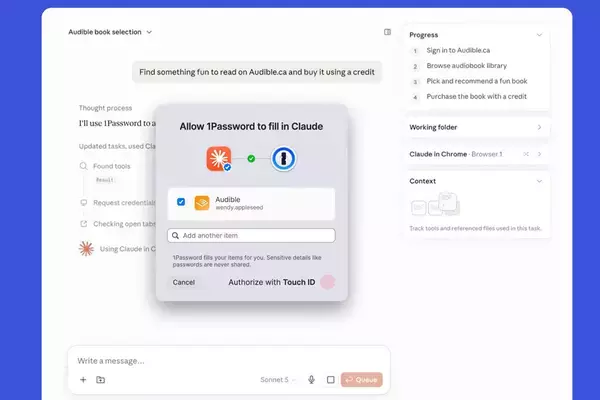The width and height of the screenshot is (600, 400).
Task: Expand Claude in Chrome section chevron
Action: point(539,154)
